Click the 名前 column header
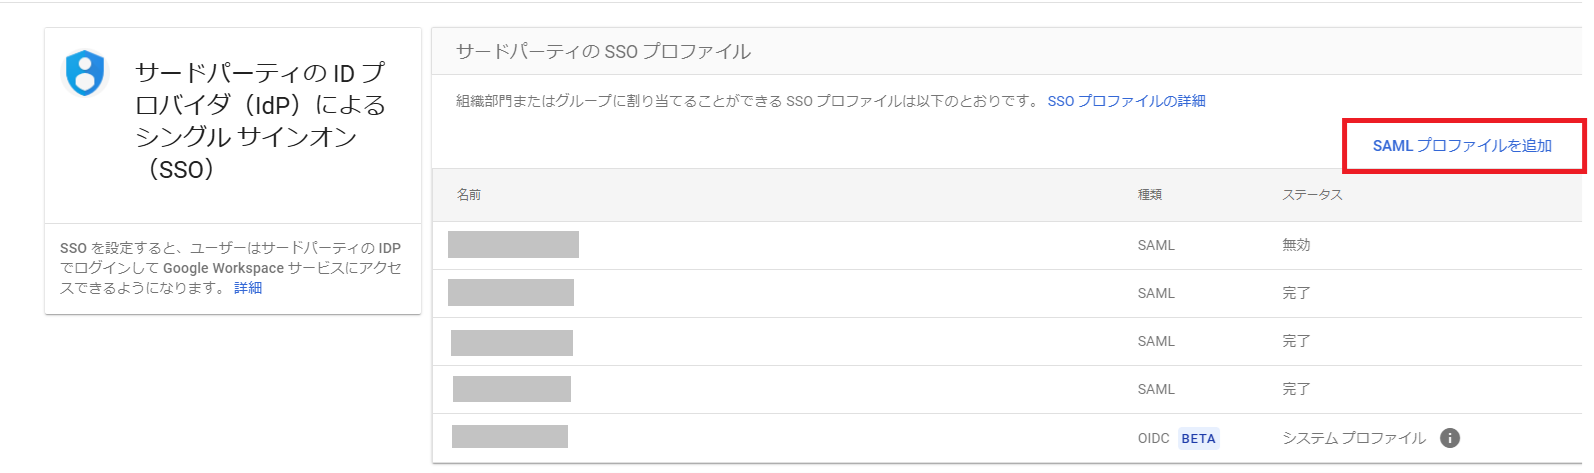Image resolution: width=1594 pixels, height=473 pixels. [469, 195]
